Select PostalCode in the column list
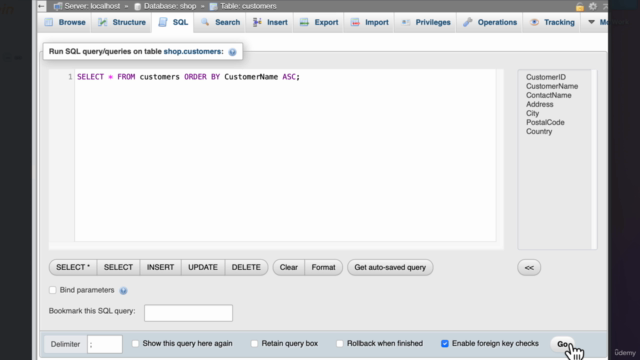The height and width of the screenshot is (360, 640). tap(545, 122)
